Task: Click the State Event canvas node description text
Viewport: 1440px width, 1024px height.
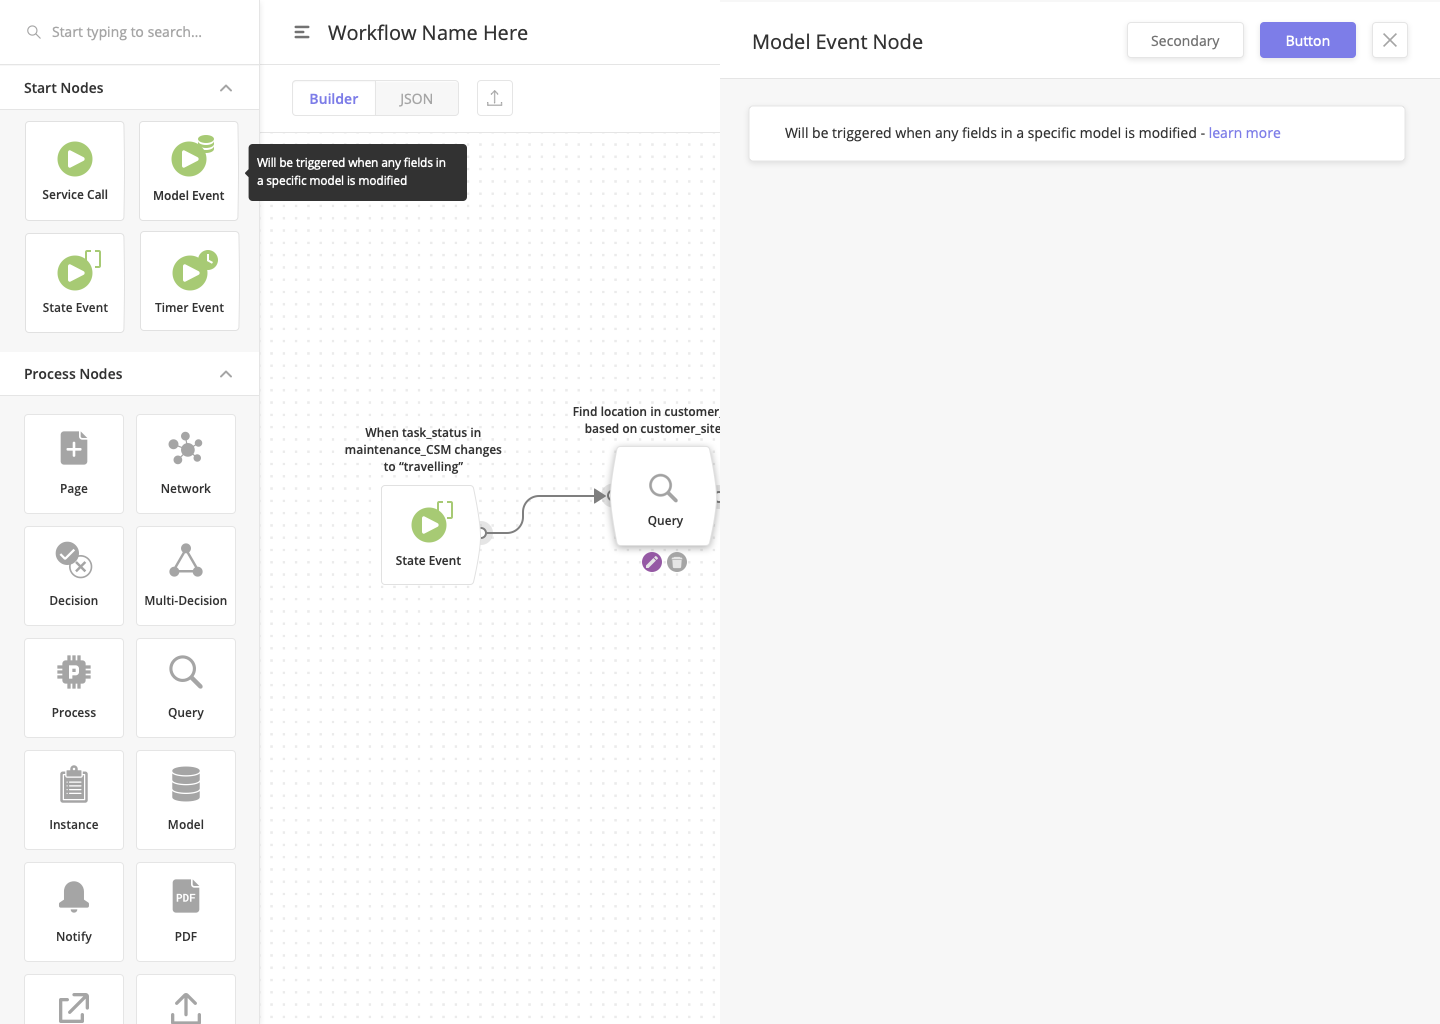Action: coord(423,449)
